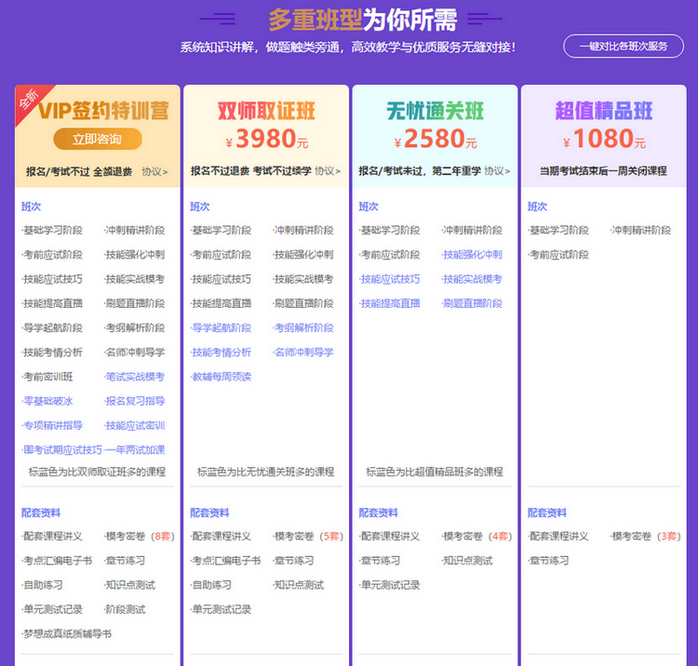Click 技能强化冲刺 in 无忧通关班 column
This screenshot has height=666, width=698.
(x=472, y=255)
